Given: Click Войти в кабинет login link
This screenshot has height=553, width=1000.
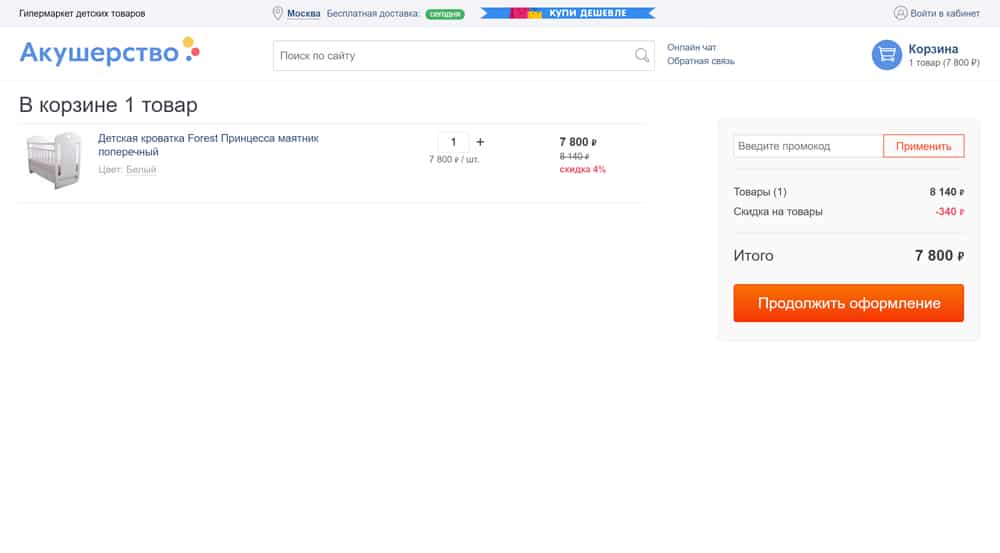Looking at the screenshot, I should 945,13.
